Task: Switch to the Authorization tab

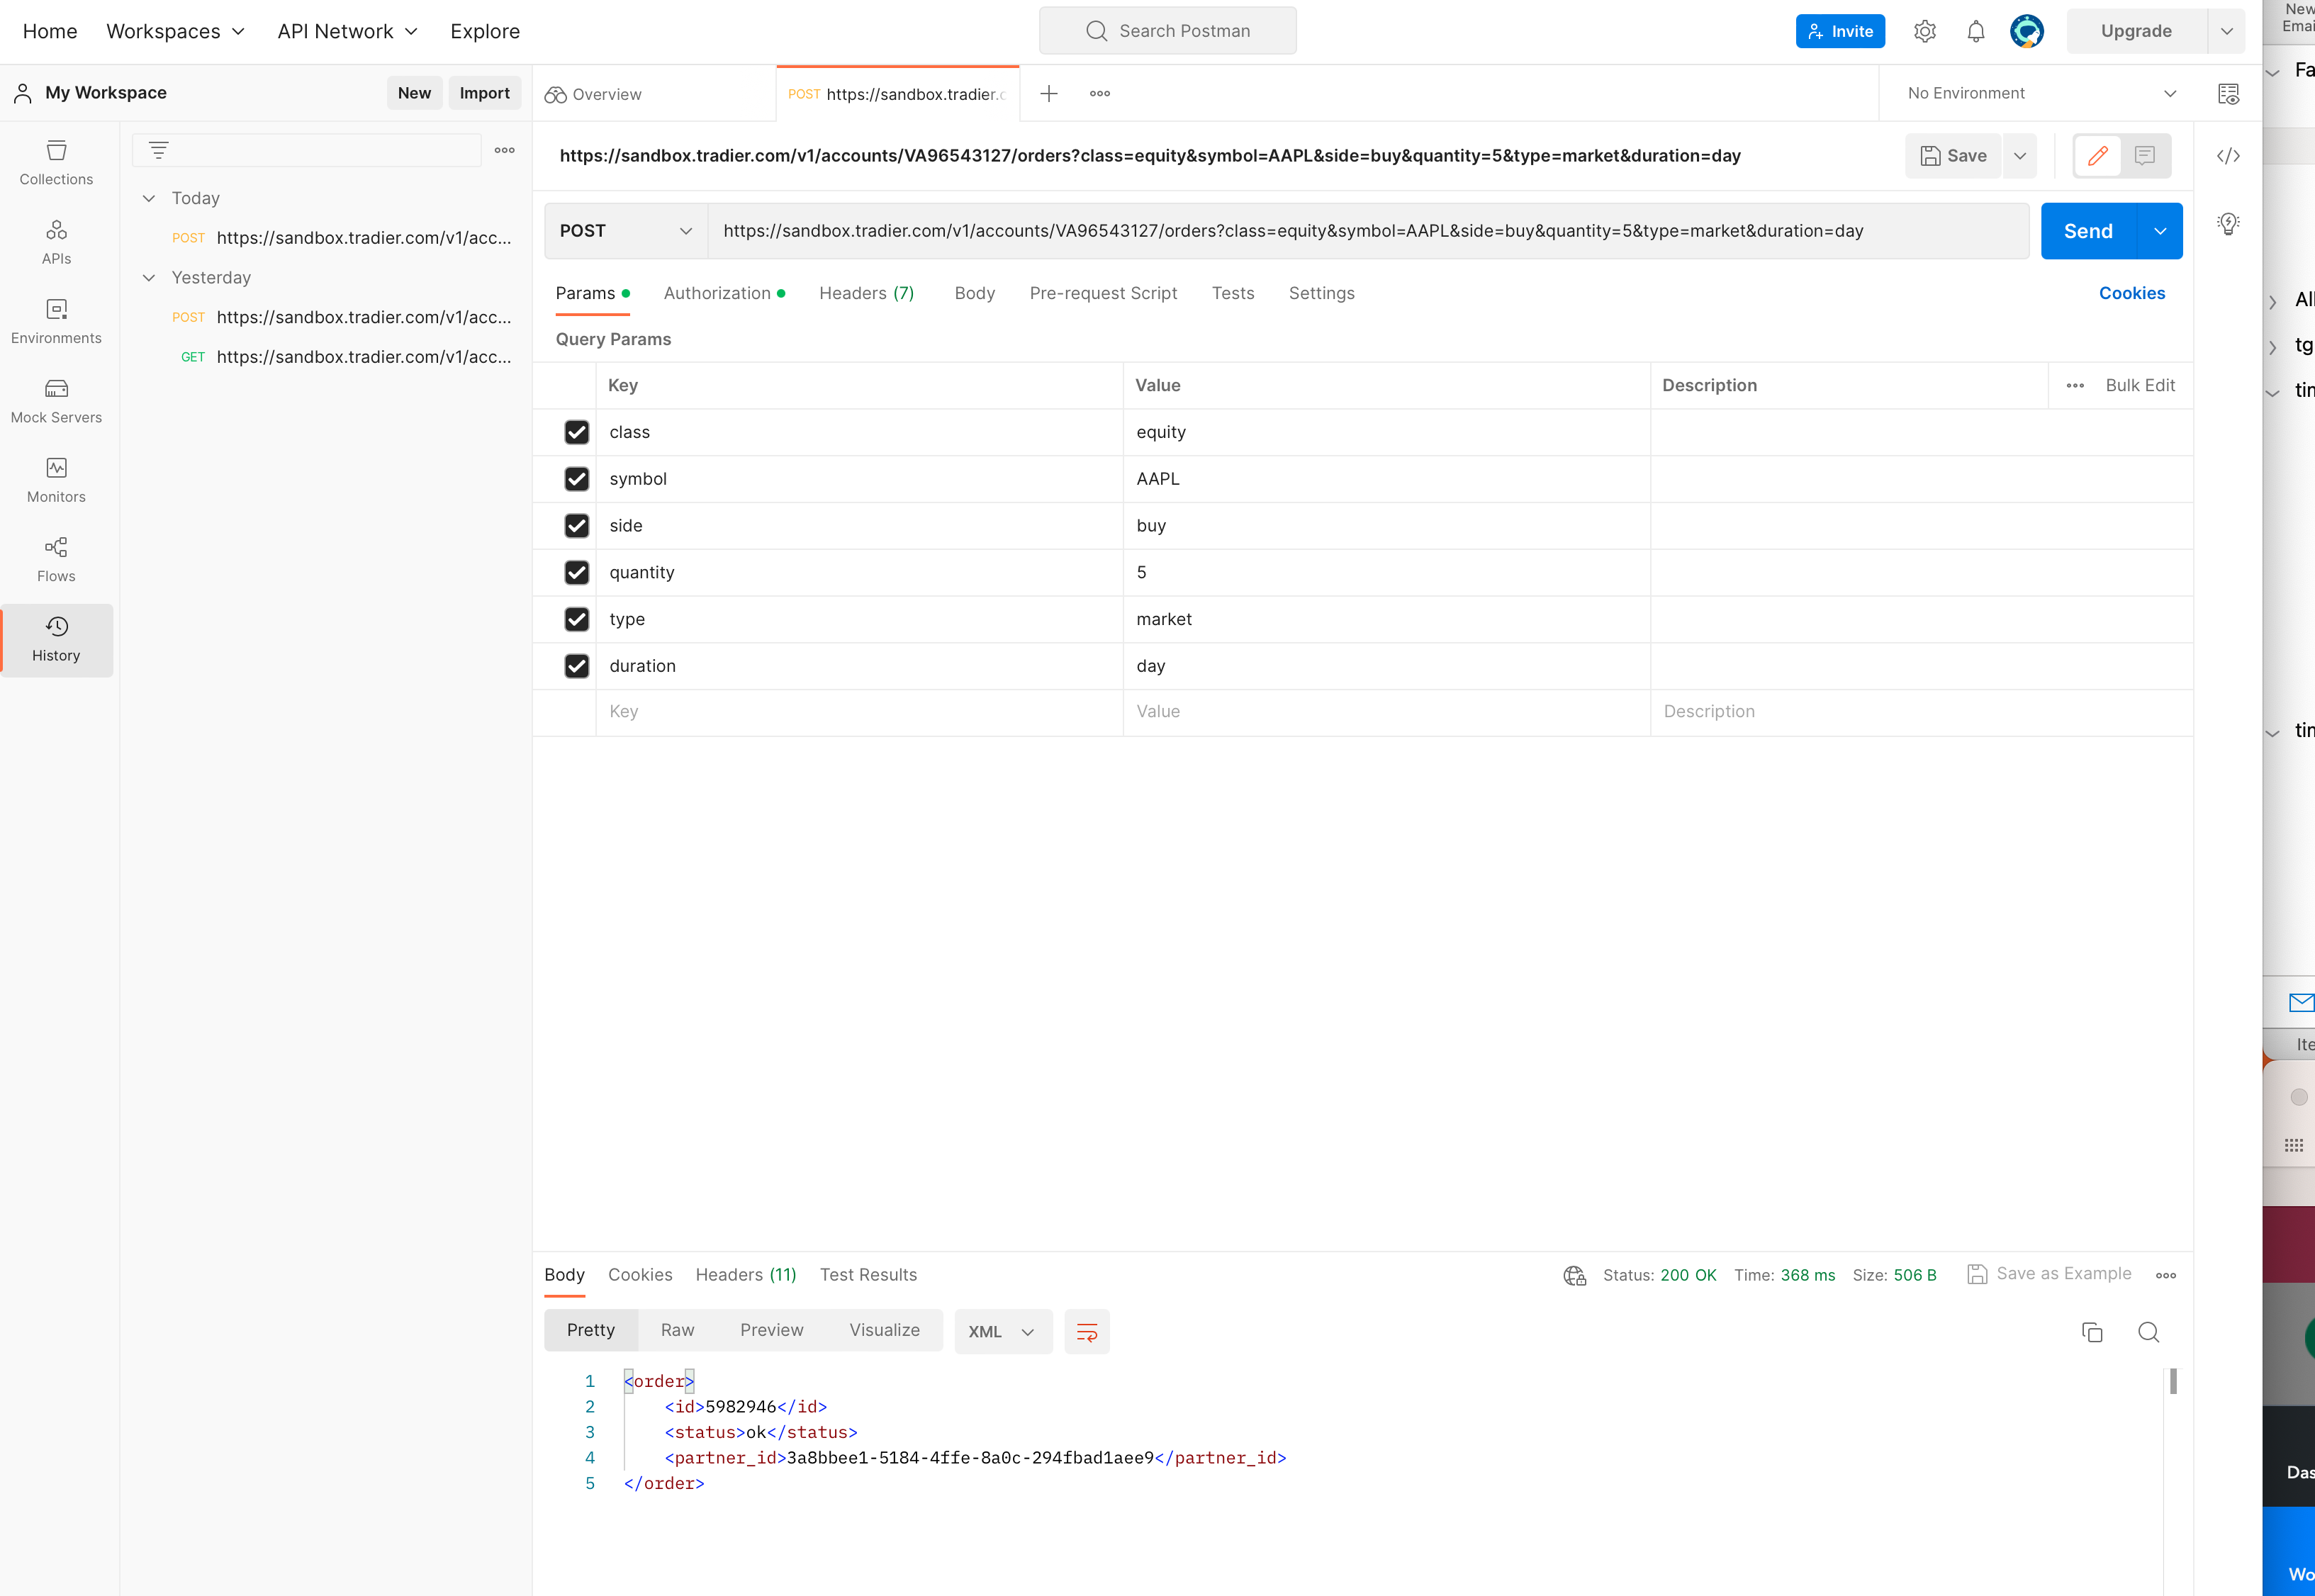Action: pos(724,293)
